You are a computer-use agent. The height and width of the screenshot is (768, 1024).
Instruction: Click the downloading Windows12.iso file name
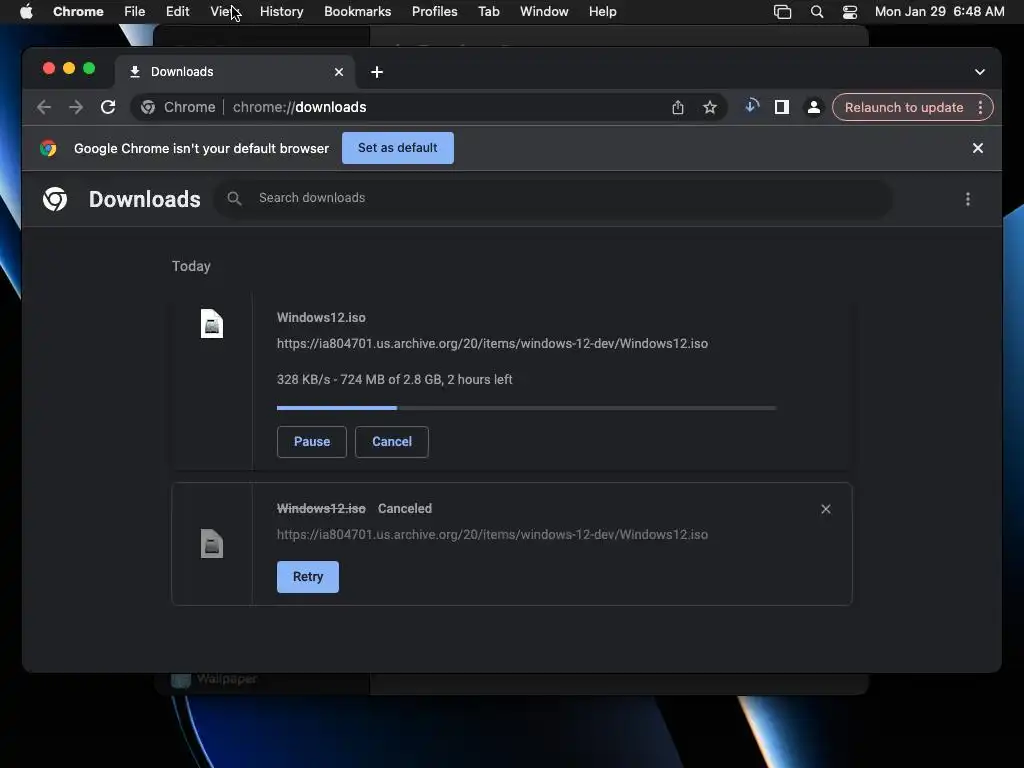321,317
